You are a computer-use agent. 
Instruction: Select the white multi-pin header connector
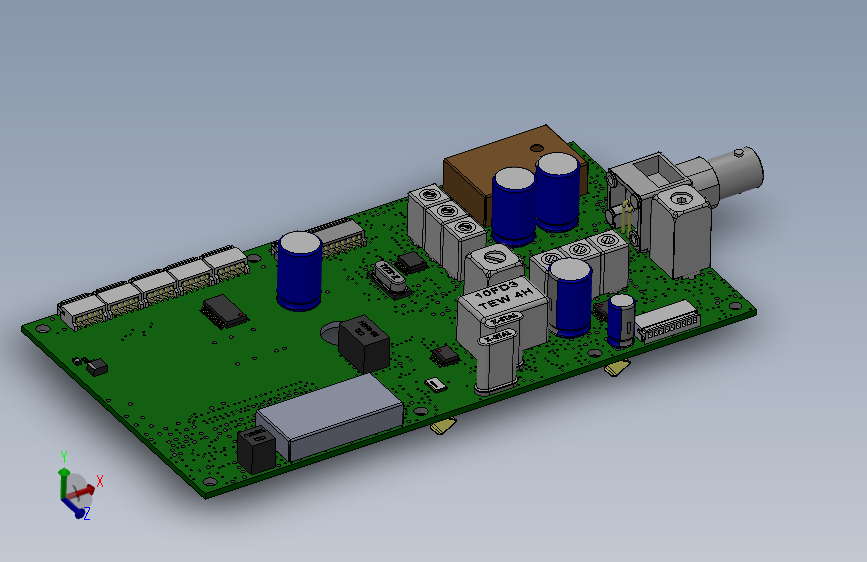tap(667, 322)
